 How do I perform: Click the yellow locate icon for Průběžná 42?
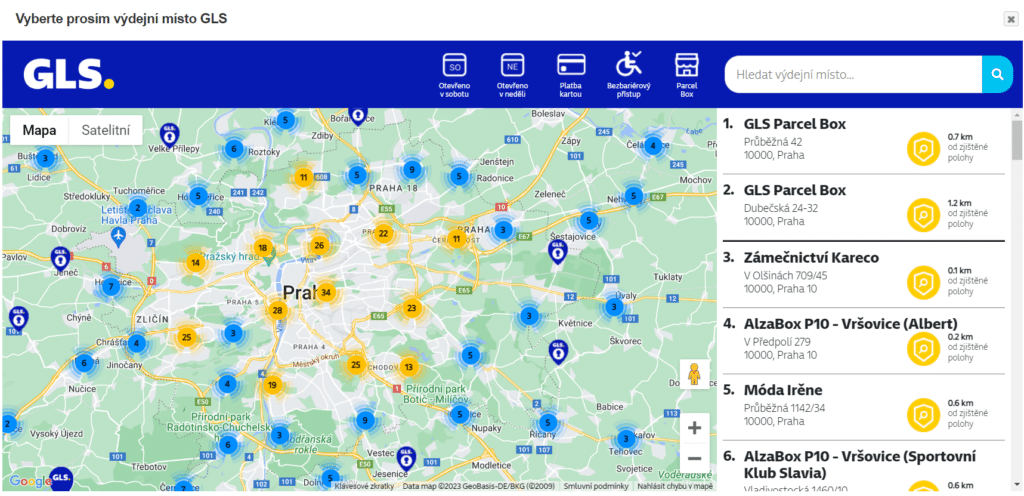click(923, 149)
